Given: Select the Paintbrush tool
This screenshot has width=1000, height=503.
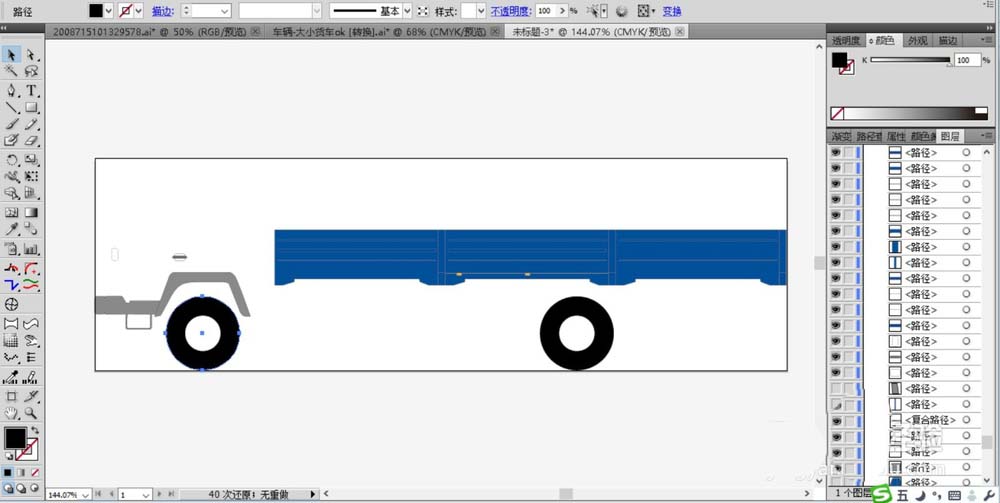Looking at the screenshot, I should [x=11, y=124].
